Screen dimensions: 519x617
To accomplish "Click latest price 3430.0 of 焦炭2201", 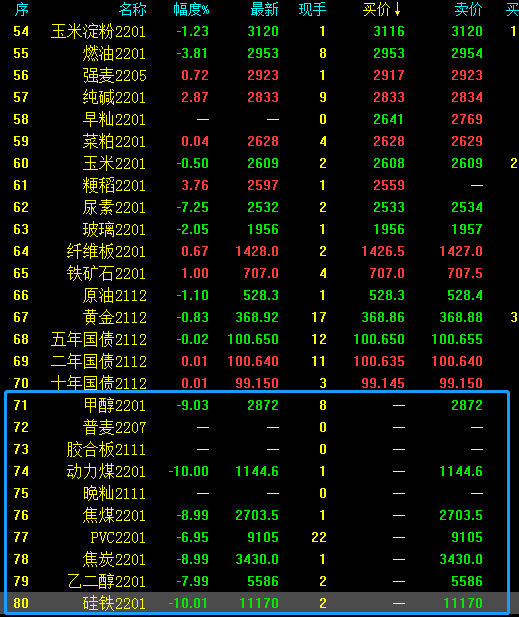I will [257, 560].
